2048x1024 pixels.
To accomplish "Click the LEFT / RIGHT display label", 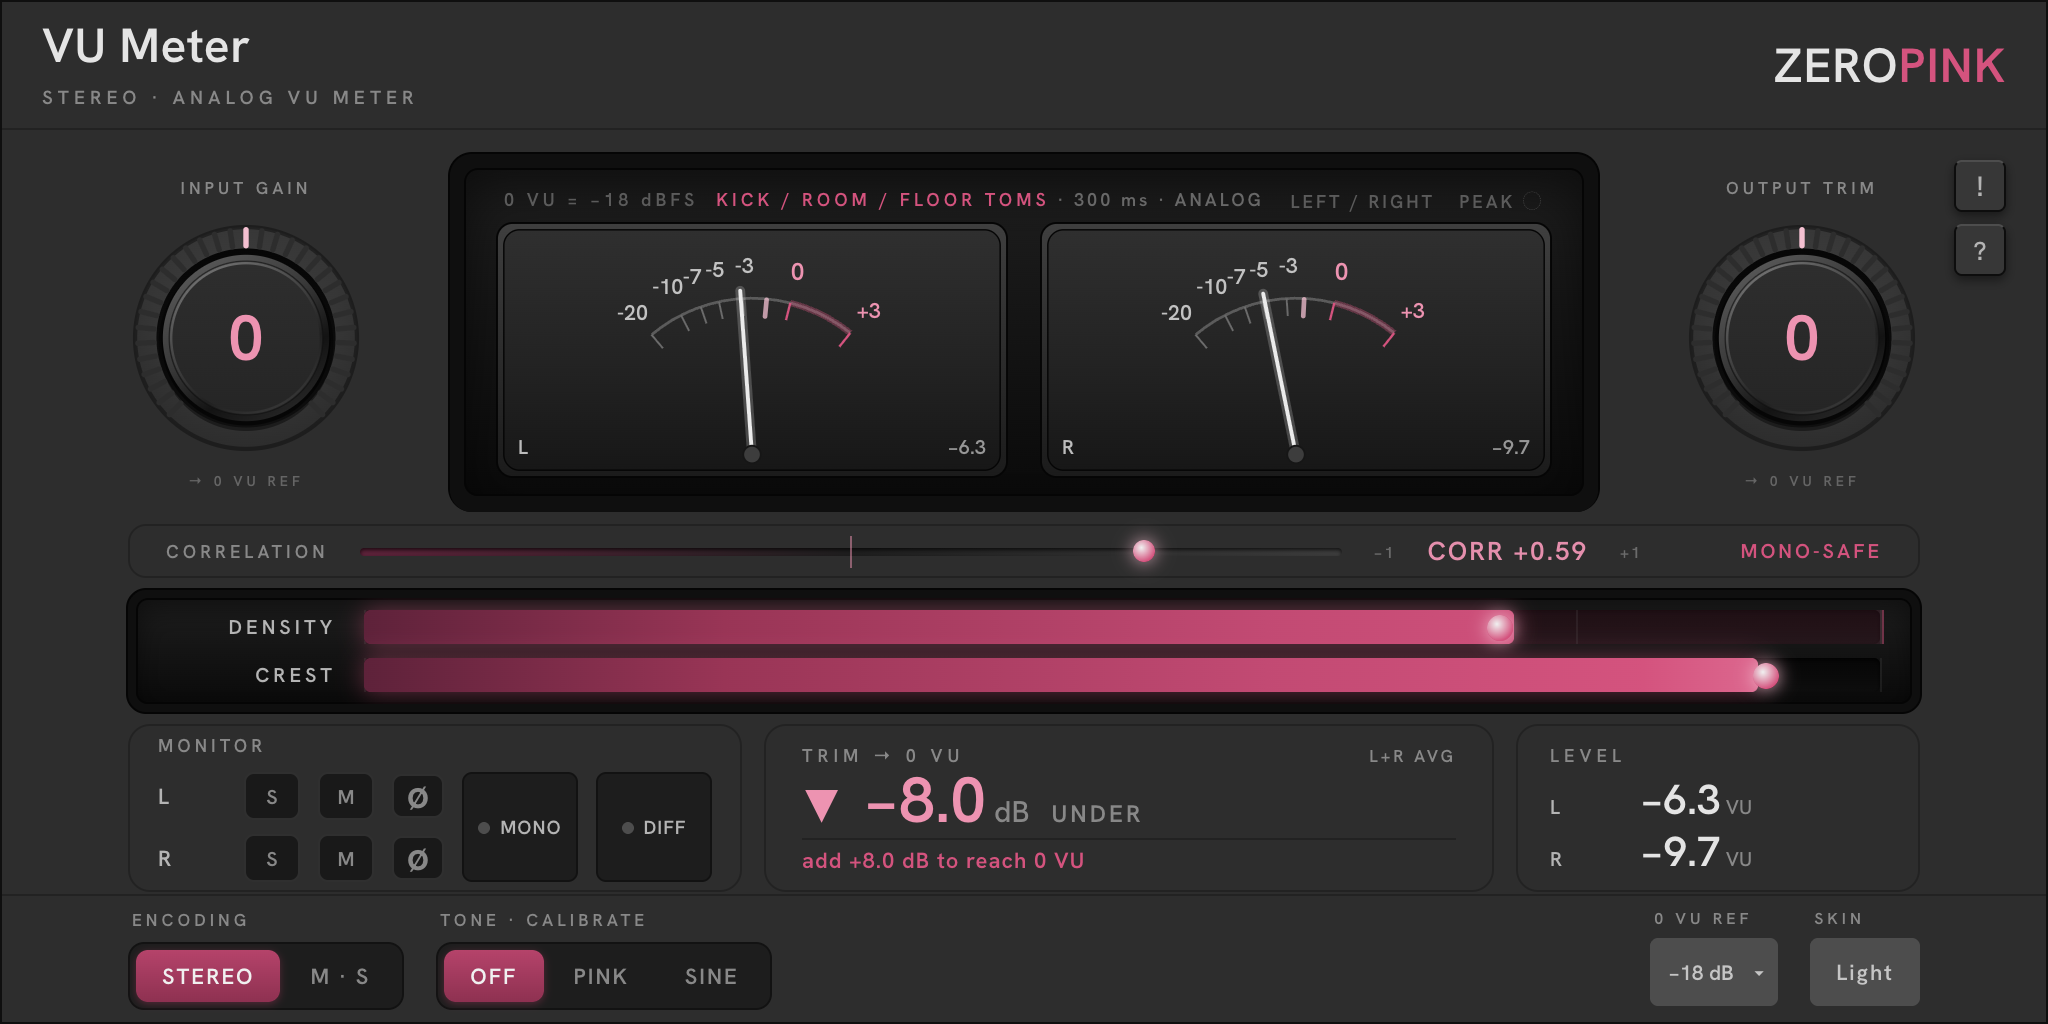I will pyautogui.click(x=1361, y=201).
